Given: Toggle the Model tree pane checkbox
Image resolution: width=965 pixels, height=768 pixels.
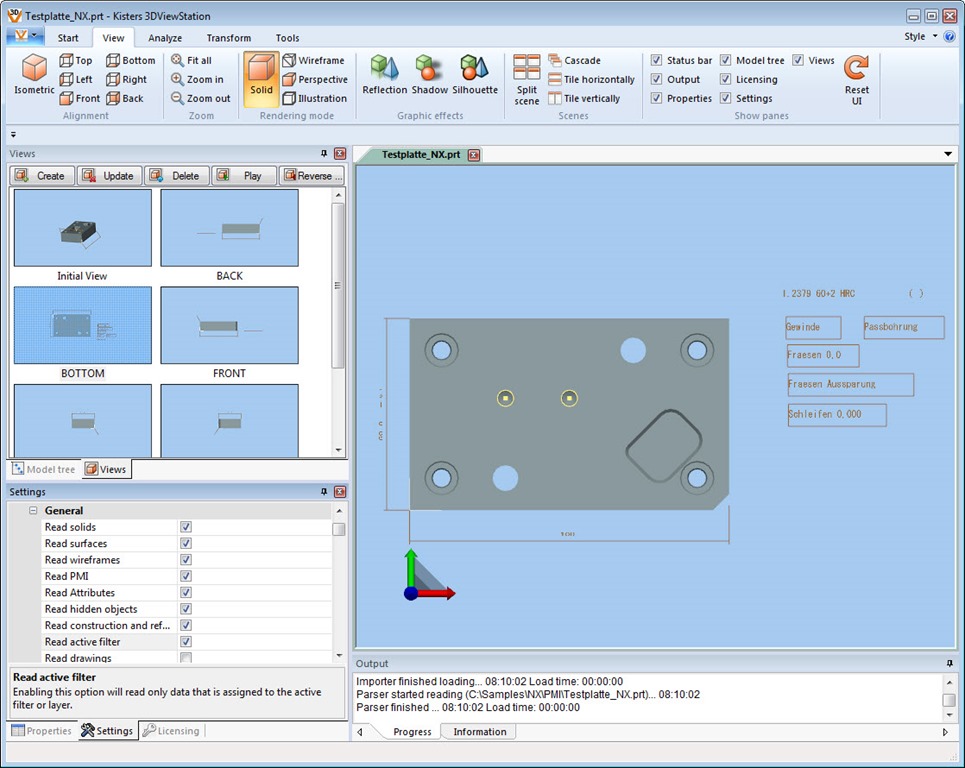Looking at the screenshot, I should click(x=726, y=60).
